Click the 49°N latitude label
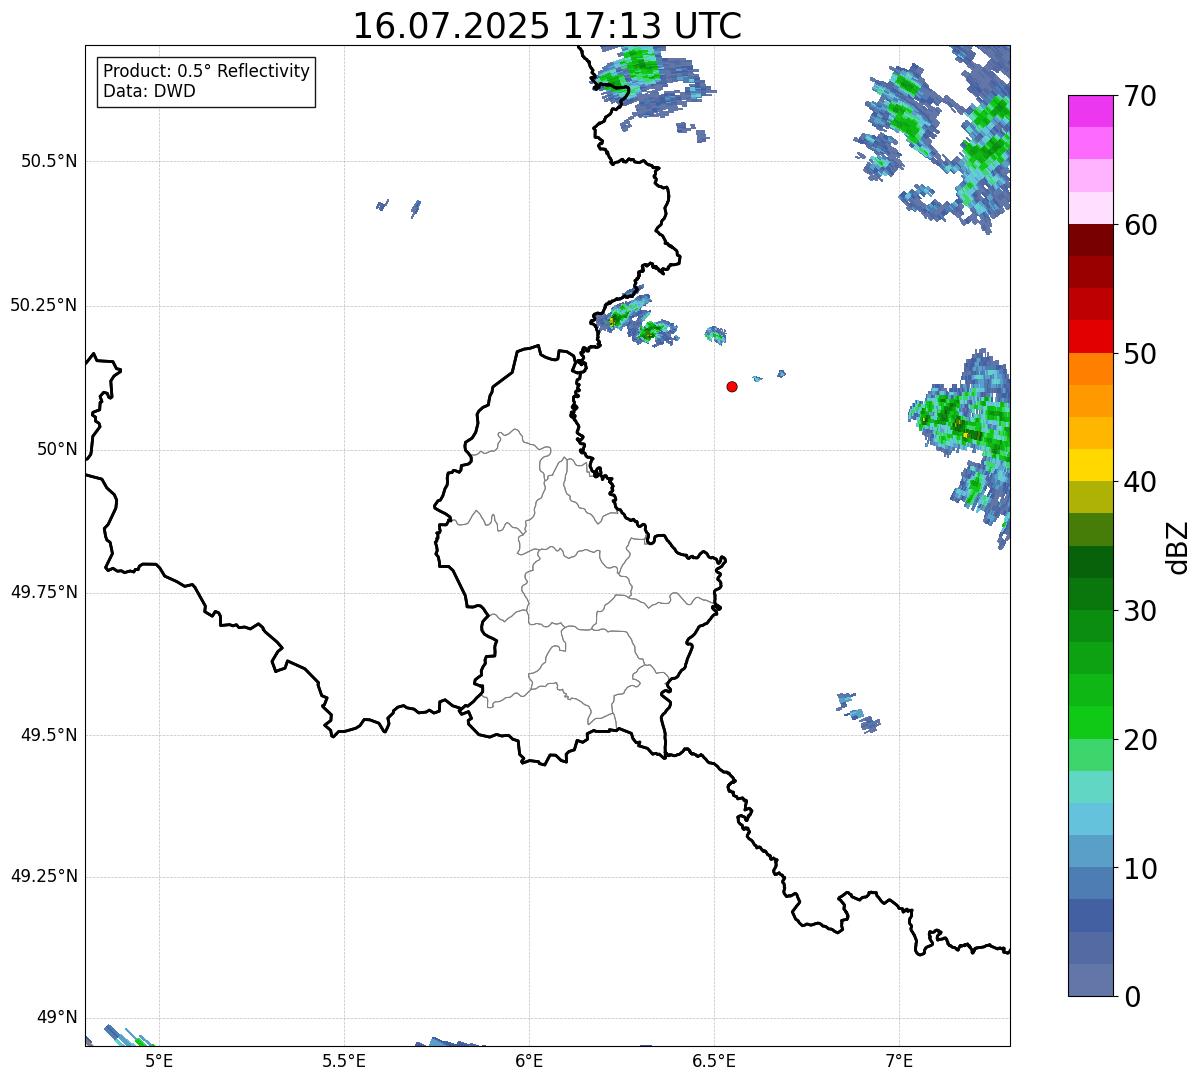 coord(57,1017)
